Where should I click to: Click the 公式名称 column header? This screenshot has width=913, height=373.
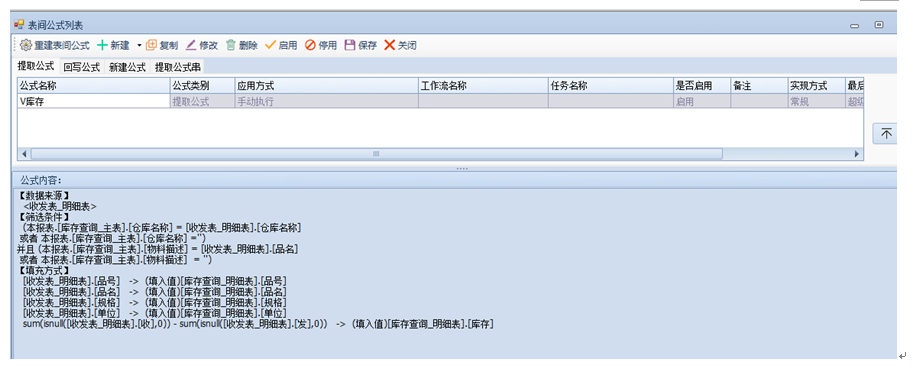[x=93, y=86]
